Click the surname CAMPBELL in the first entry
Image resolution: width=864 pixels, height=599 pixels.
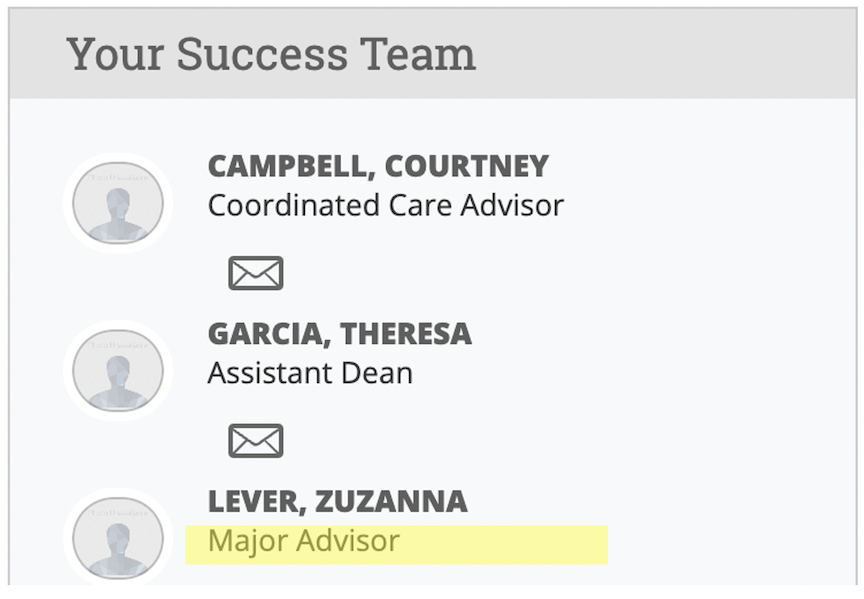point(292,166)
